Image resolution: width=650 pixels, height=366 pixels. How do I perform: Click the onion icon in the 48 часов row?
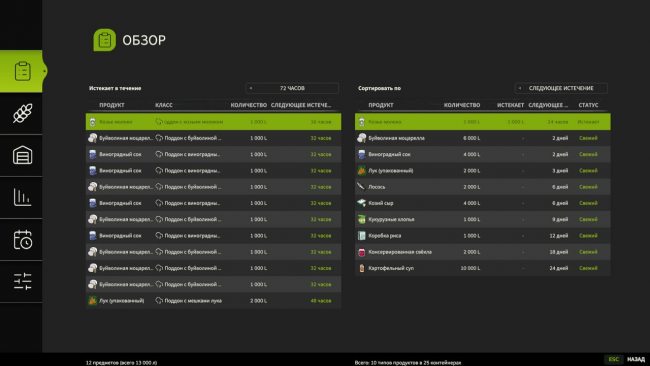92,301
